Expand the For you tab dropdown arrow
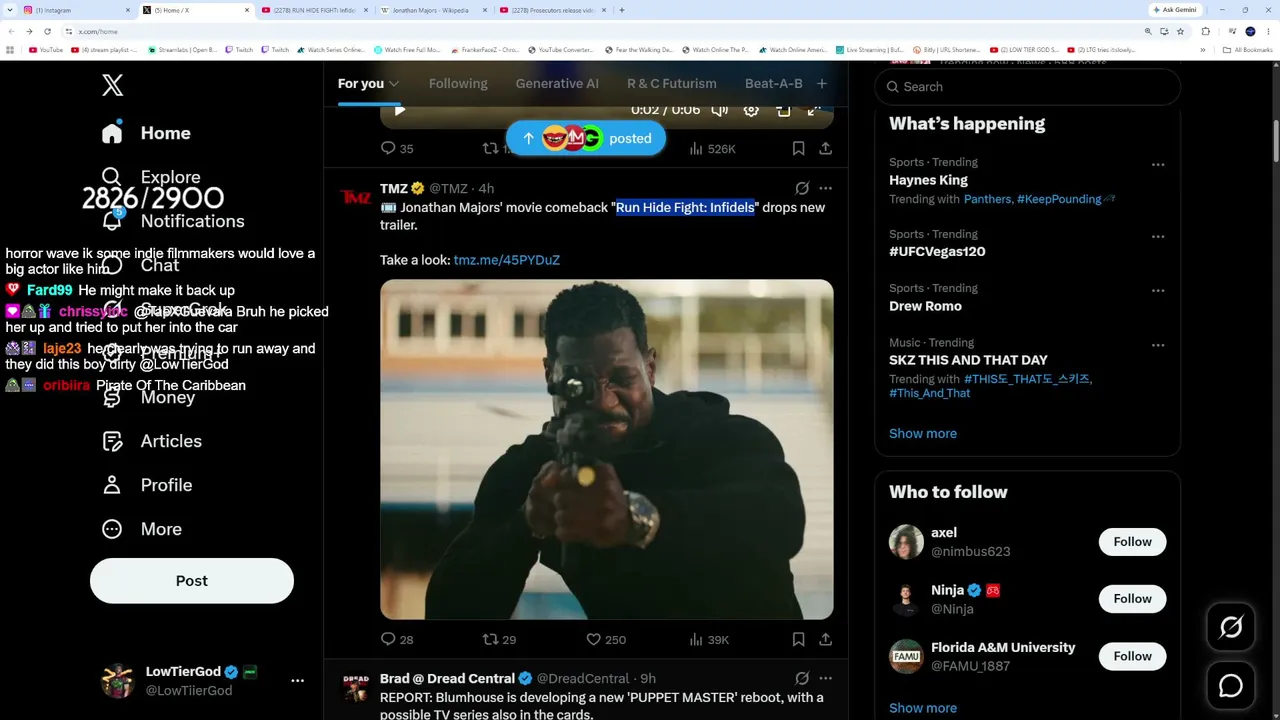The height and width of the screenshot is (720, 1280). point(394,84)
